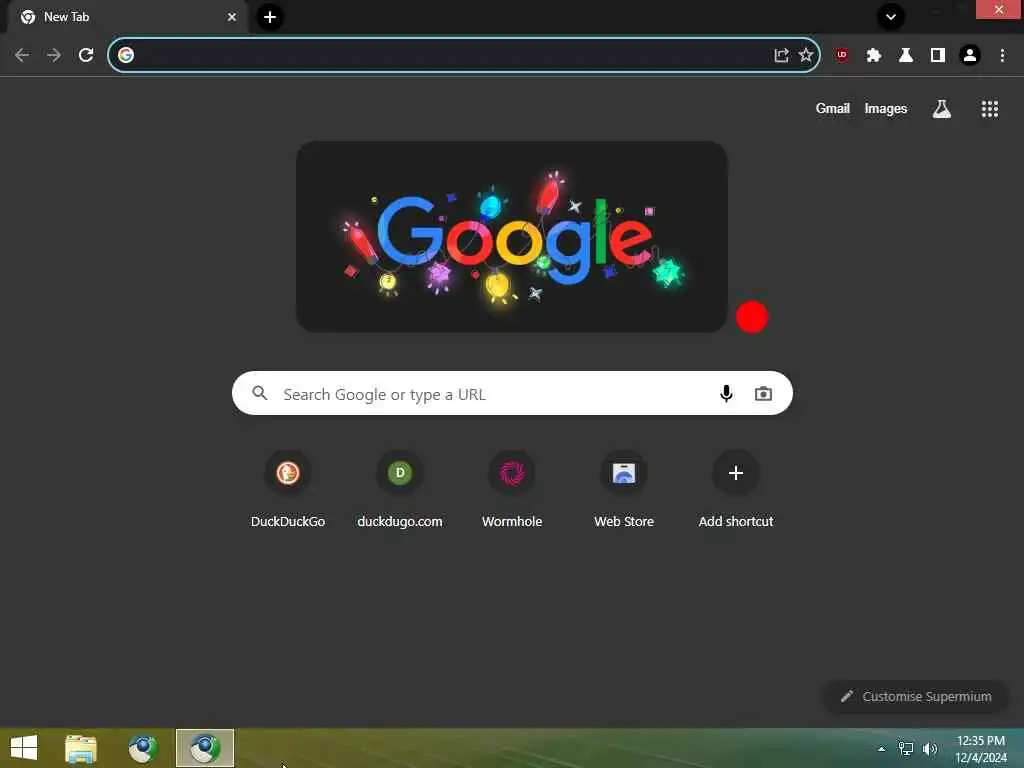Select the New Tab tab
The image size is (1024, 768).
(x=127, y=17)
